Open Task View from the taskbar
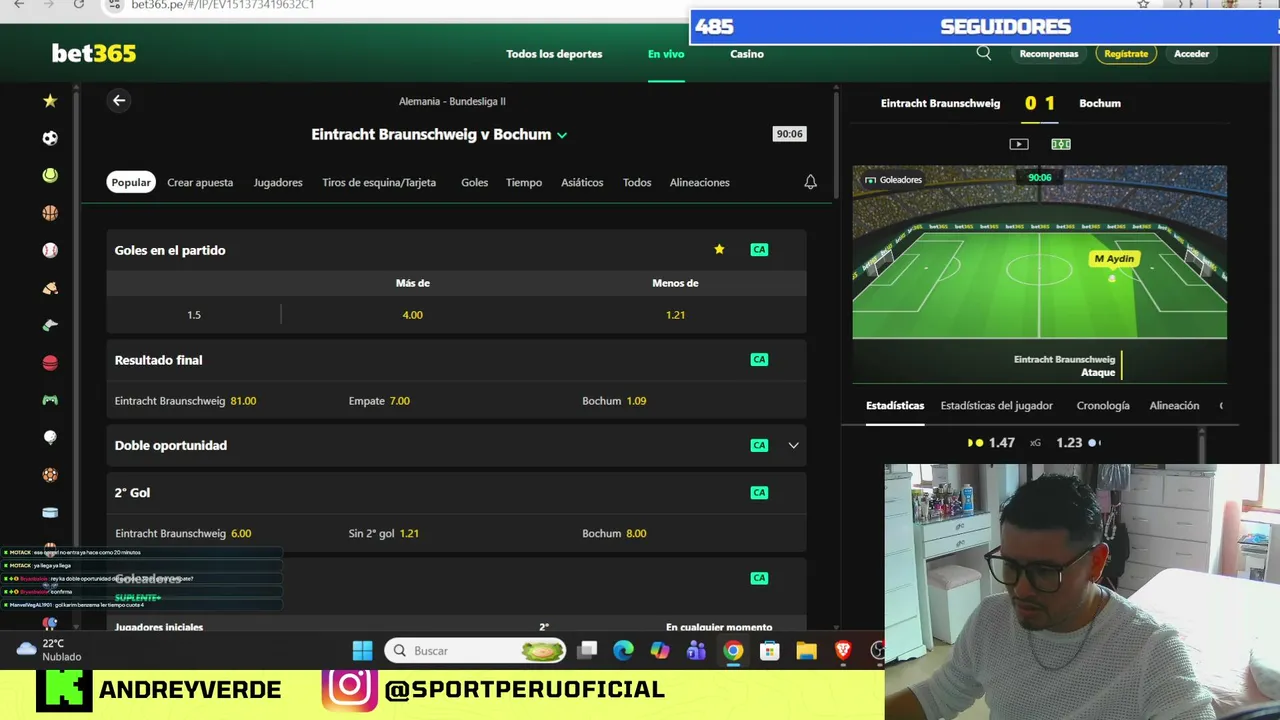Screen dimensions: 1280x720 587,651
